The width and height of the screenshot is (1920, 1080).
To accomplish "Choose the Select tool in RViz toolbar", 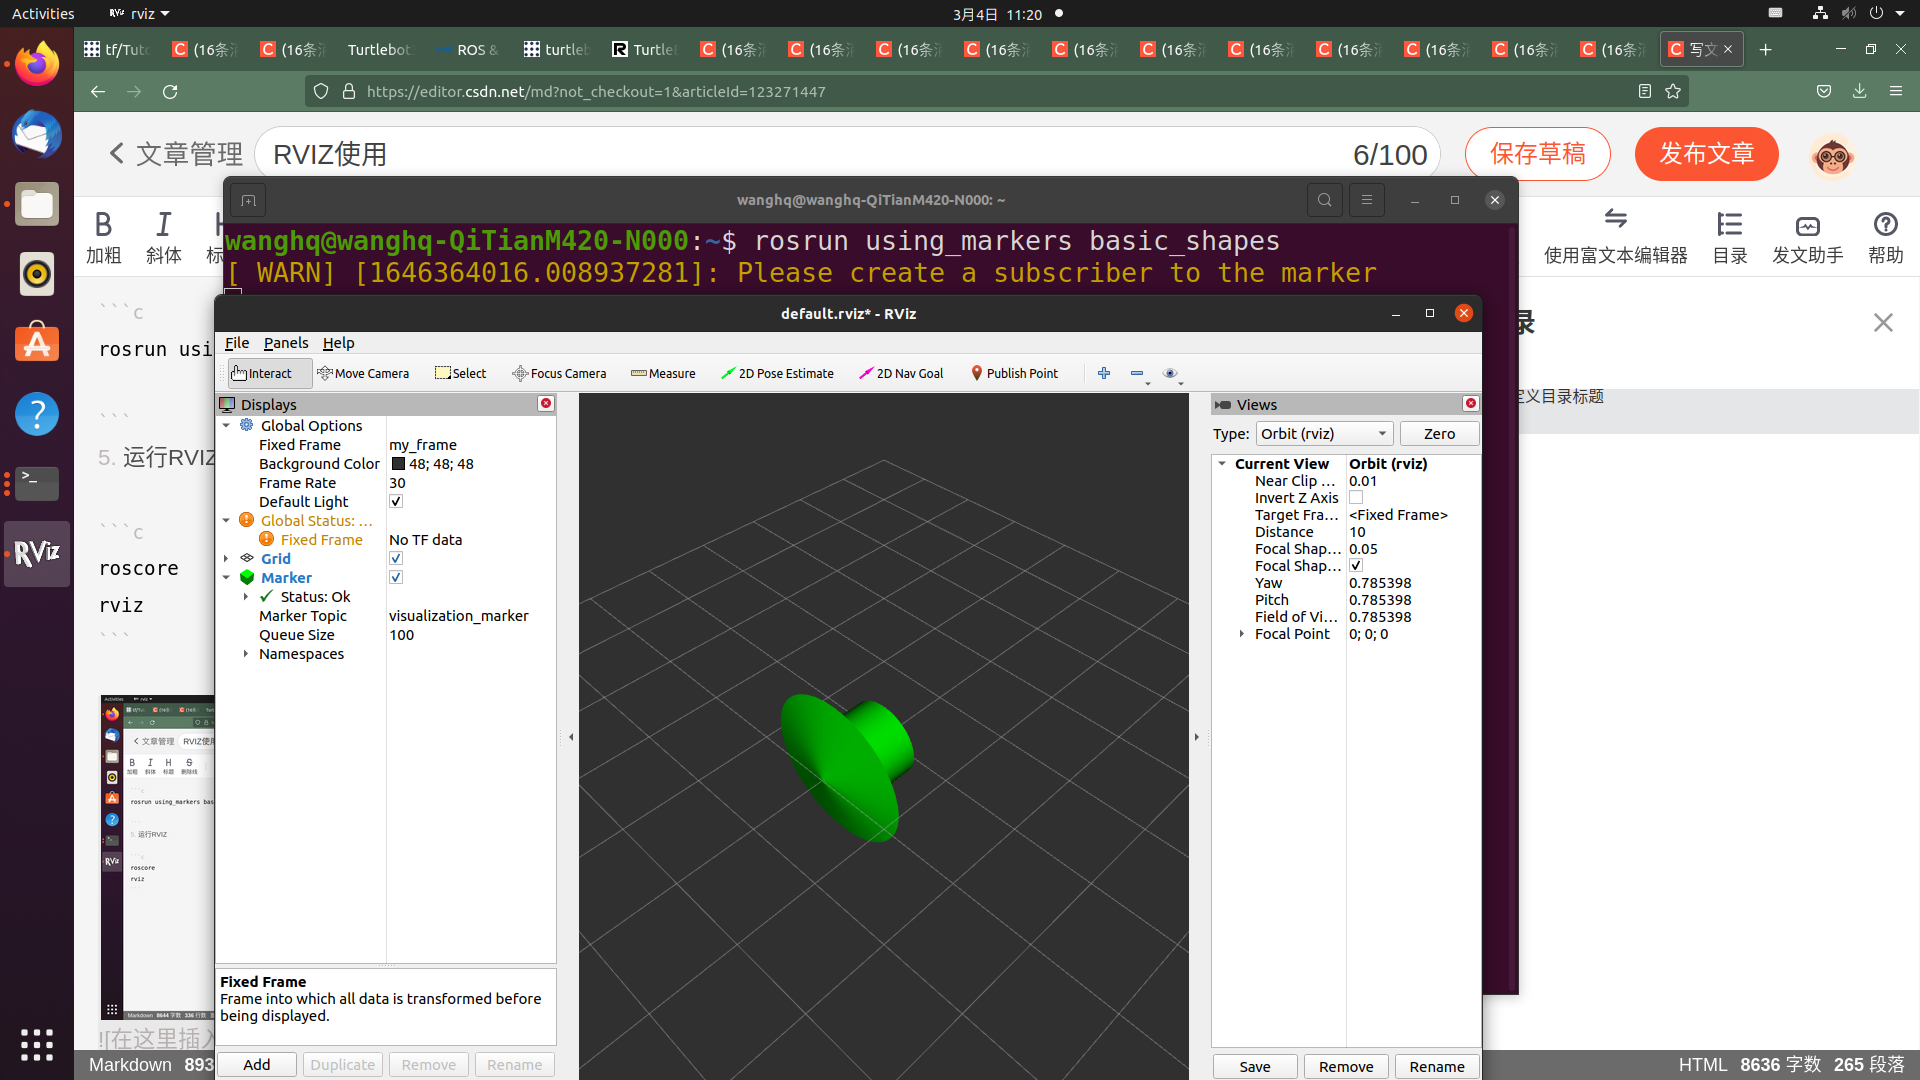I will pyautogui.click(x=460, y=373).
